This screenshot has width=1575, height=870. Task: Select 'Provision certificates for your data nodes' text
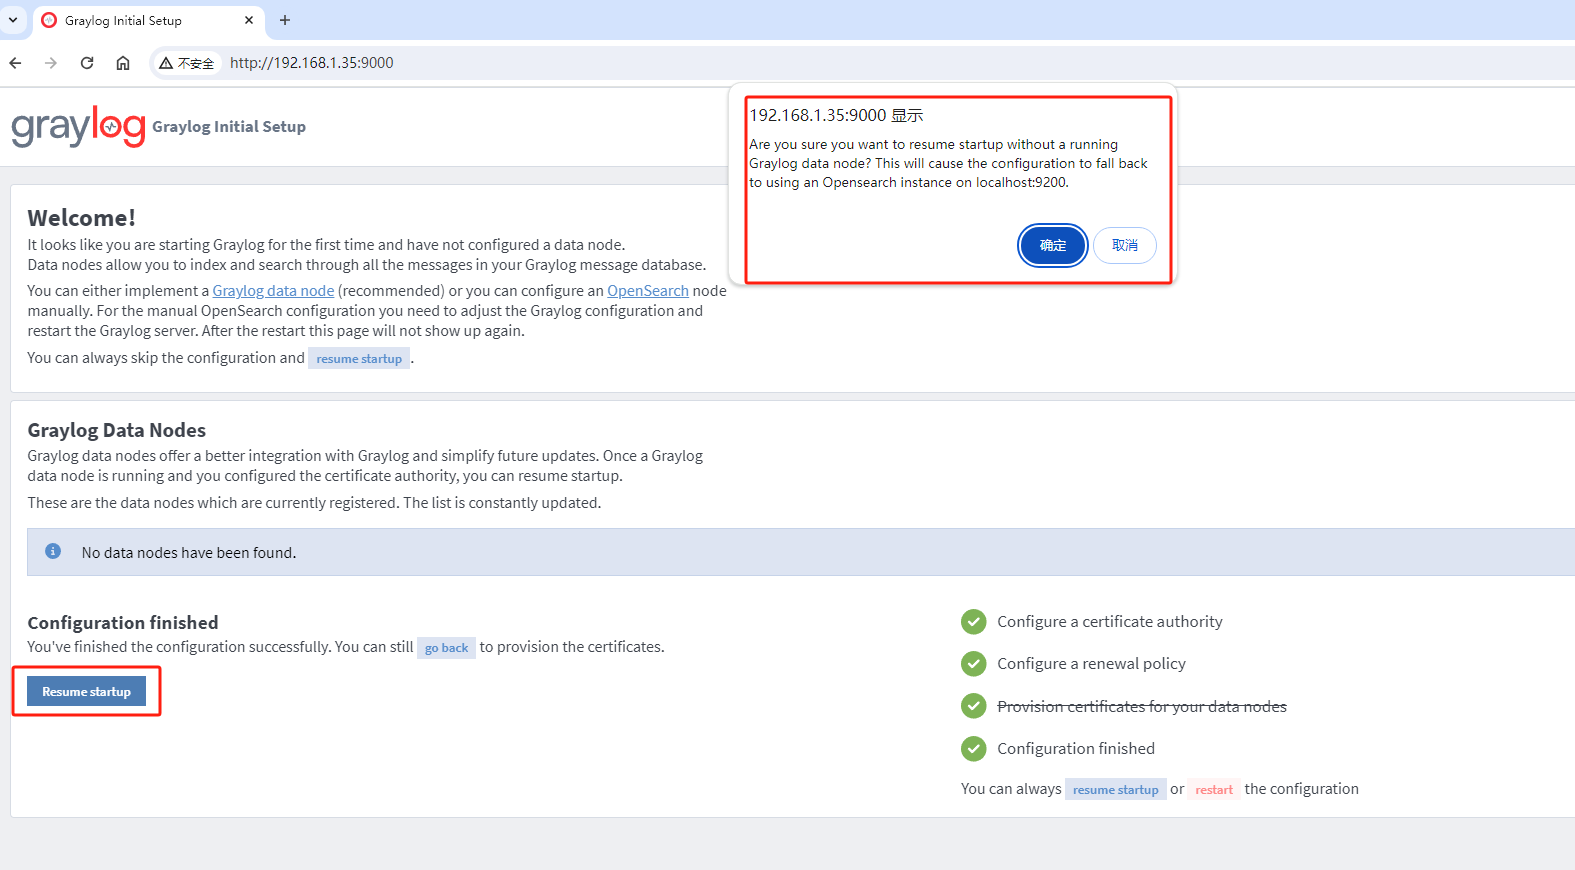[x=1141, y=706]
